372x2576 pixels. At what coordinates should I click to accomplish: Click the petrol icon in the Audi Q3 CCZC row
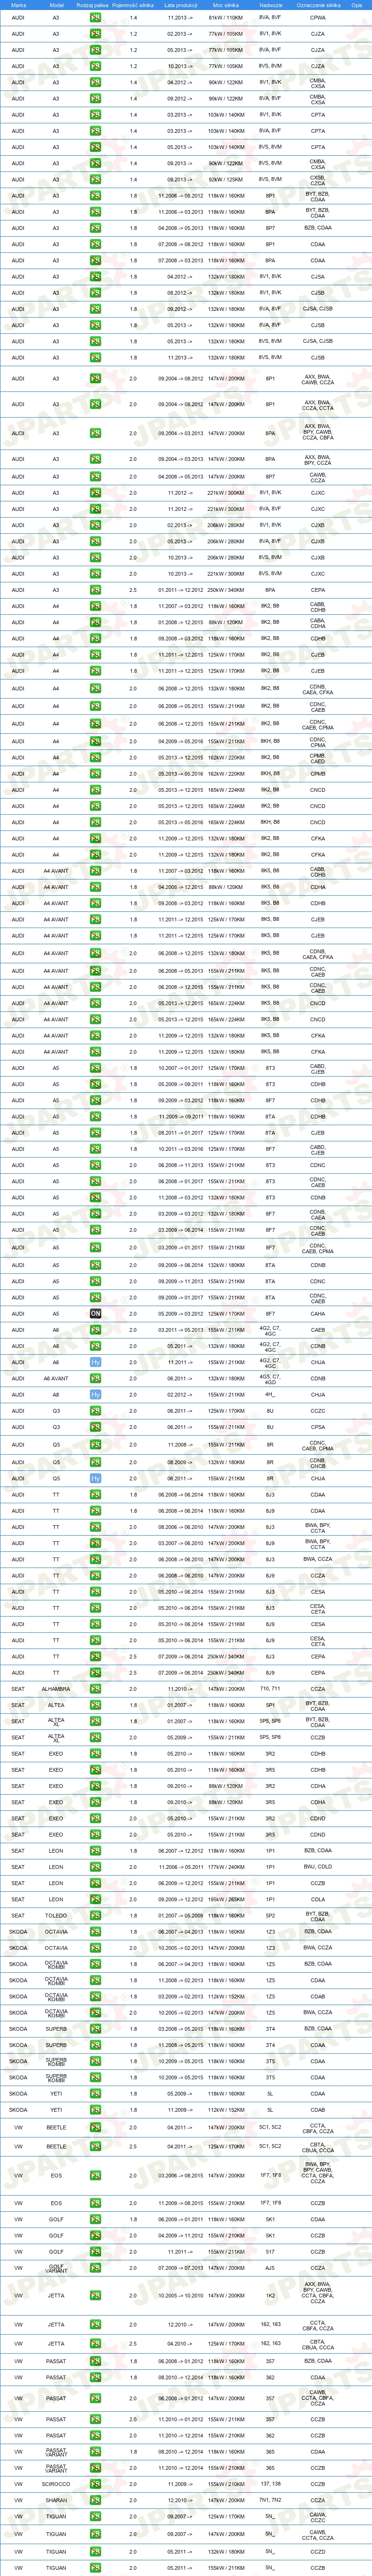click(x=96, y=1411)
